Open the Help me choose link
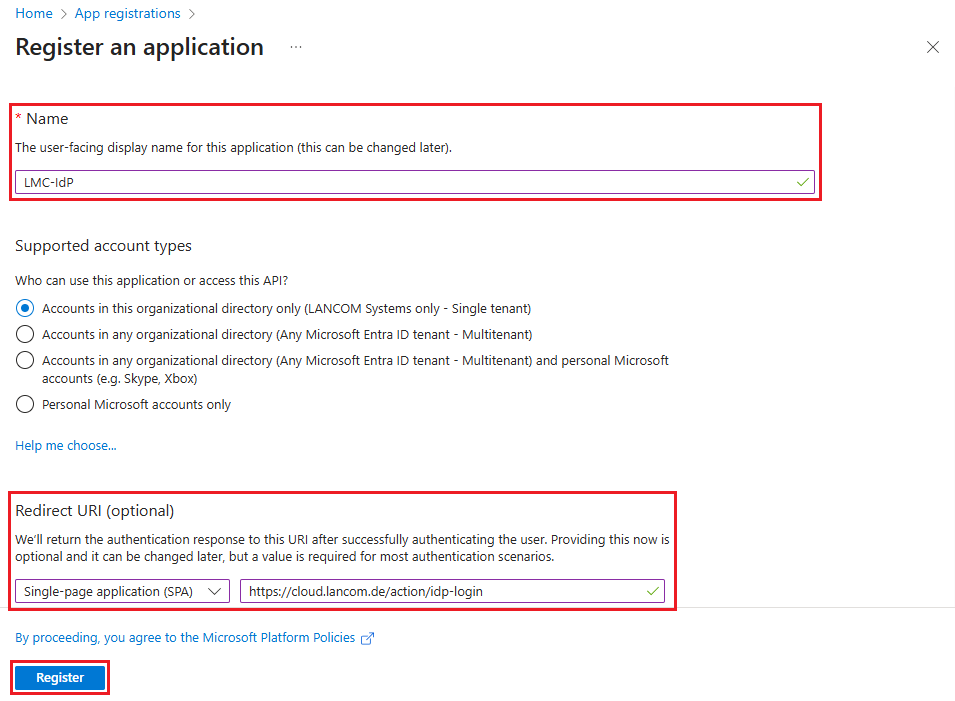 coord(66,446)
